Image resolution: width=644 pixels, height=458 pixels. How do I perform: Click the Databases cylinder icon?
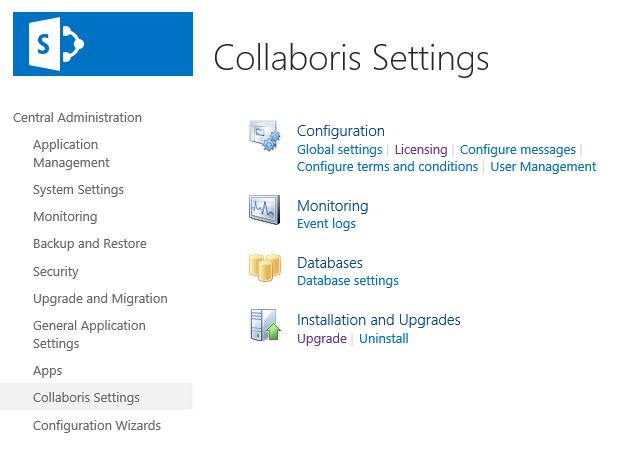click(x=265, y=268)
